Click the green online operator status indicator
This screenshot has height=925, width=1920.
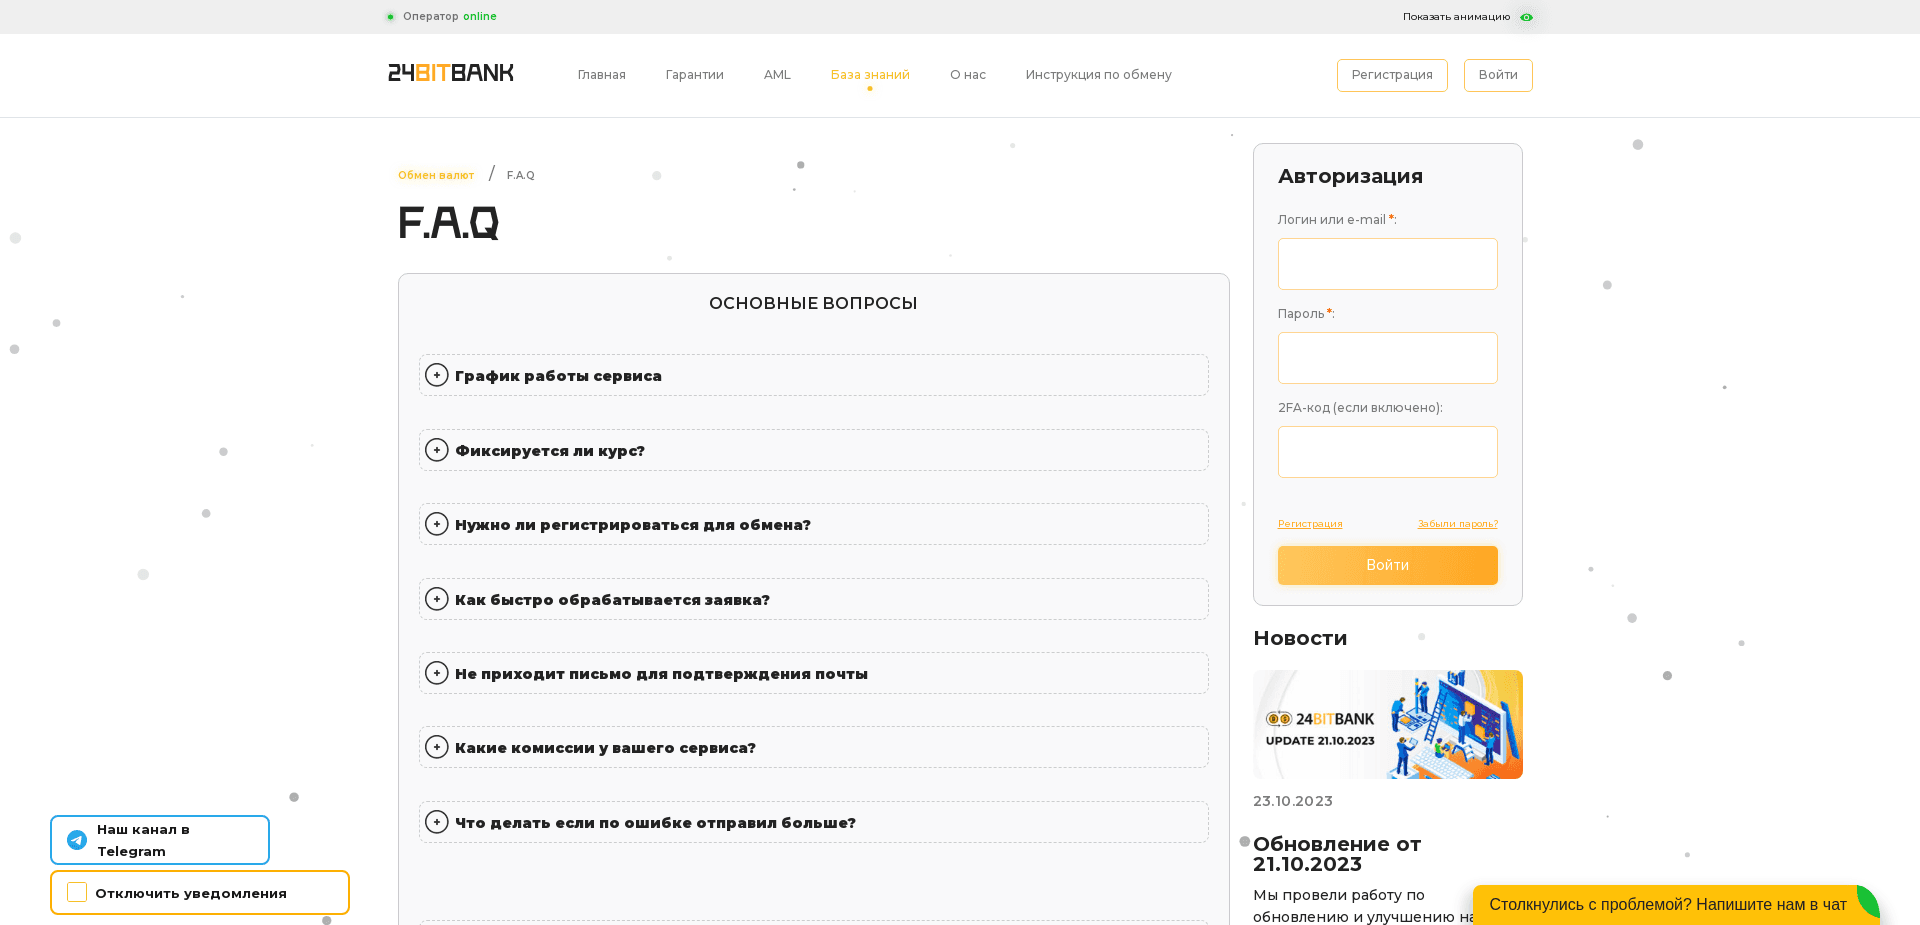(390, 16)
